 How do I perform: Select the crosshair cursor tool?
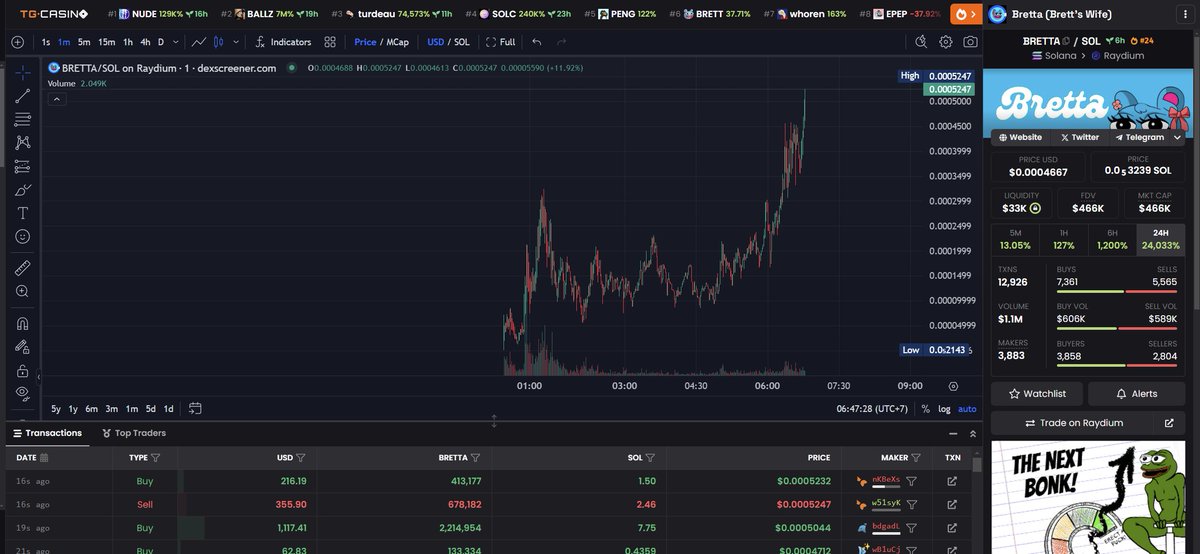pos(22,73)
